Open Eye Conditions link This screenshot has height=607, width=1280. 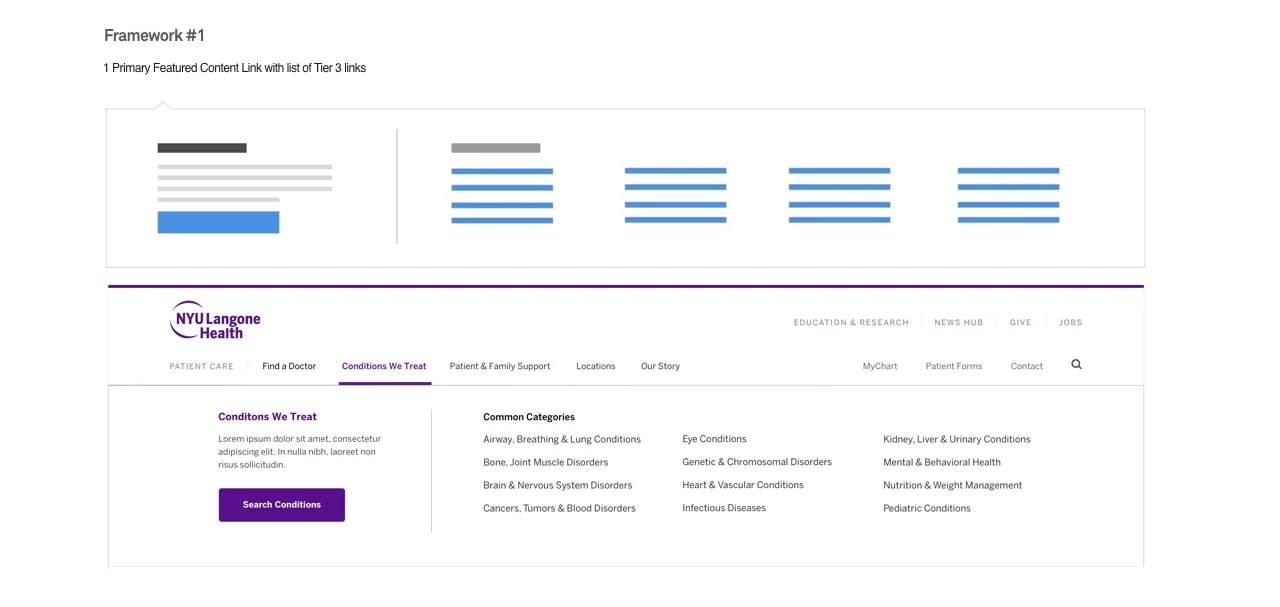[x=714, y=439]
